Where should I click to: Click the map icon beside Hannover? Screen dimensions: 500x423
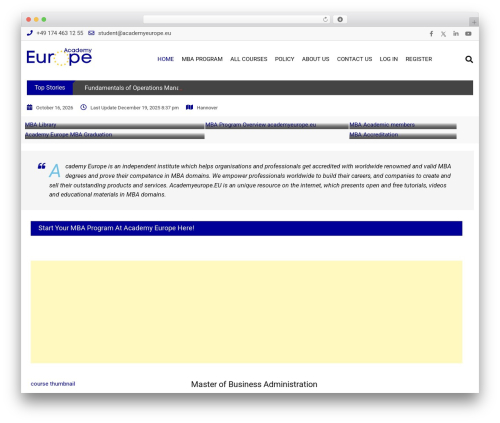tap(189, 107)
